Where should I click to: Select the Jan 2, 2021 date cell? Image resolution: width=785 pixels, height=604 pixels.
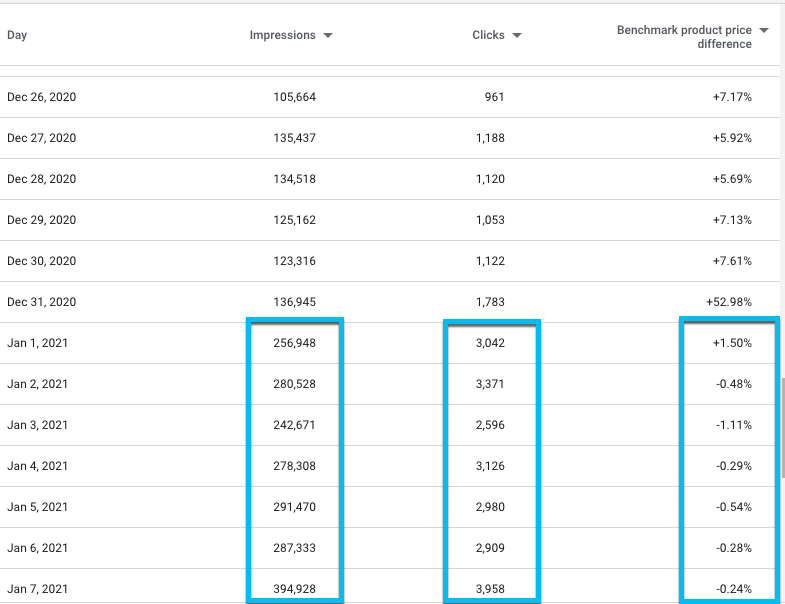(38, 384)
